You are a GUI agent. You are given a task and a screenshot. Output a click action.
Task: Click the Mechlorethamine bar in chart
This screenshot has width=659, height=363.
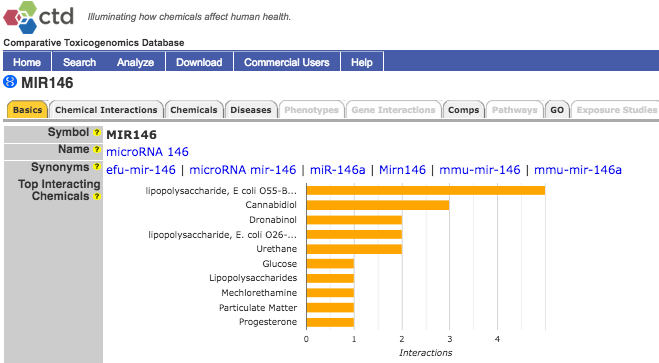330,293
